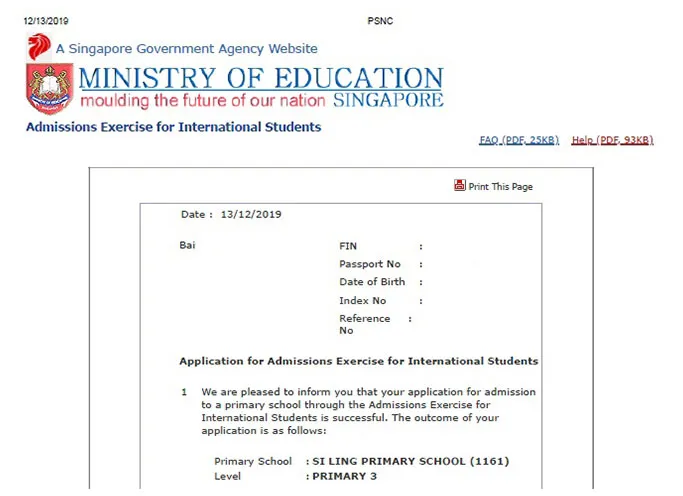The image size is (683, 496).
Task: Click the 'Index No' field label
Action: point(362,300)
